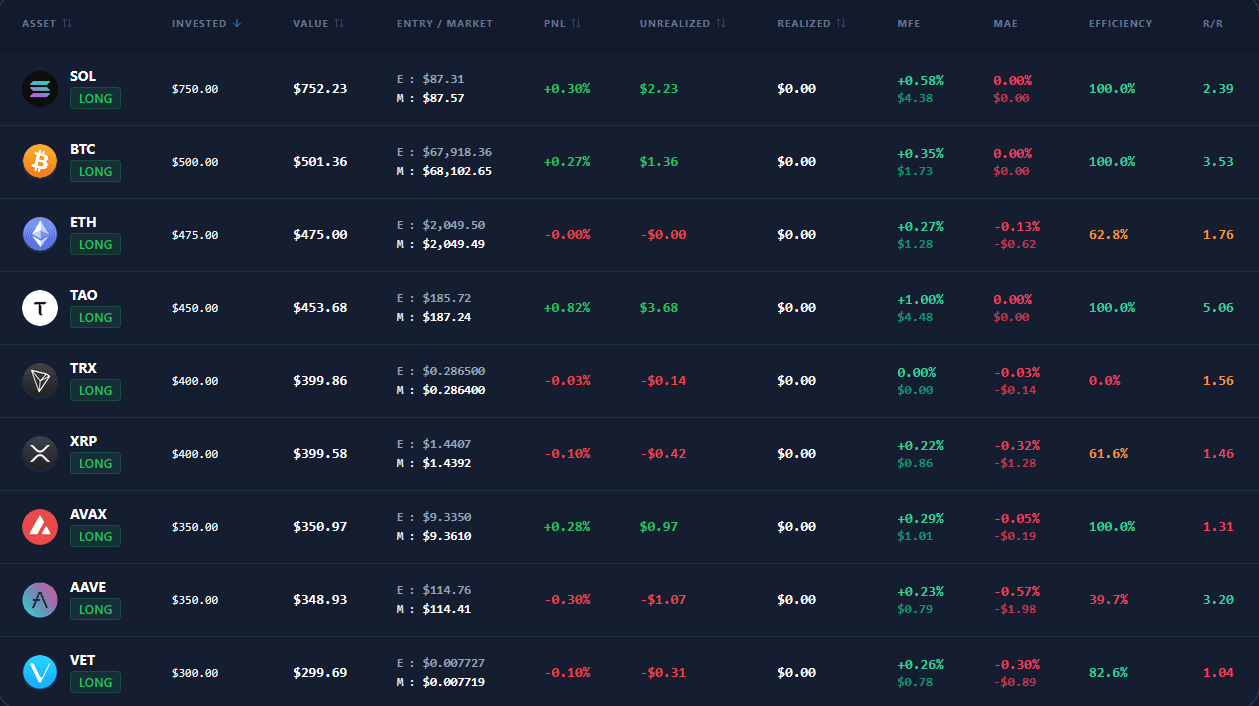Click the SOL coin icon
Image resolution: width=1259 pixels, height=706 pixels.
(x=40, y=89)
